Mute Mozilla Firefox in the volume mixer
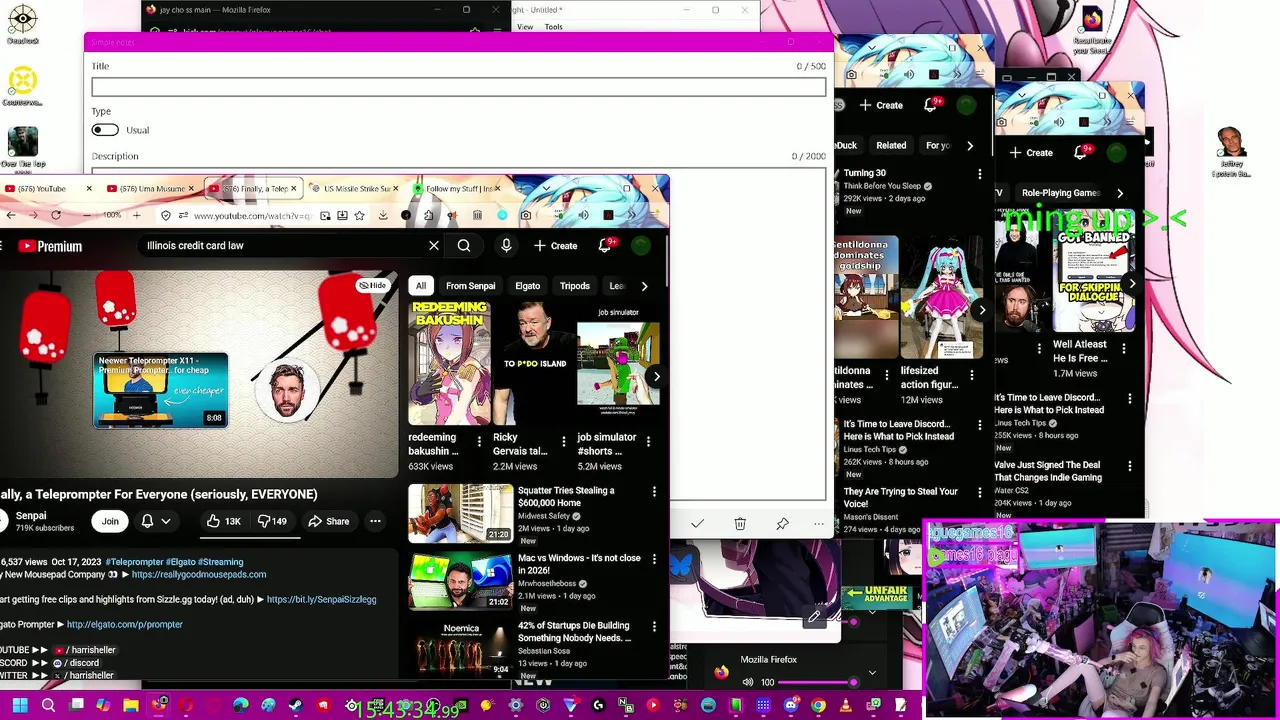The height and width of the screenshot is (720, 1280). pos(747,682)
